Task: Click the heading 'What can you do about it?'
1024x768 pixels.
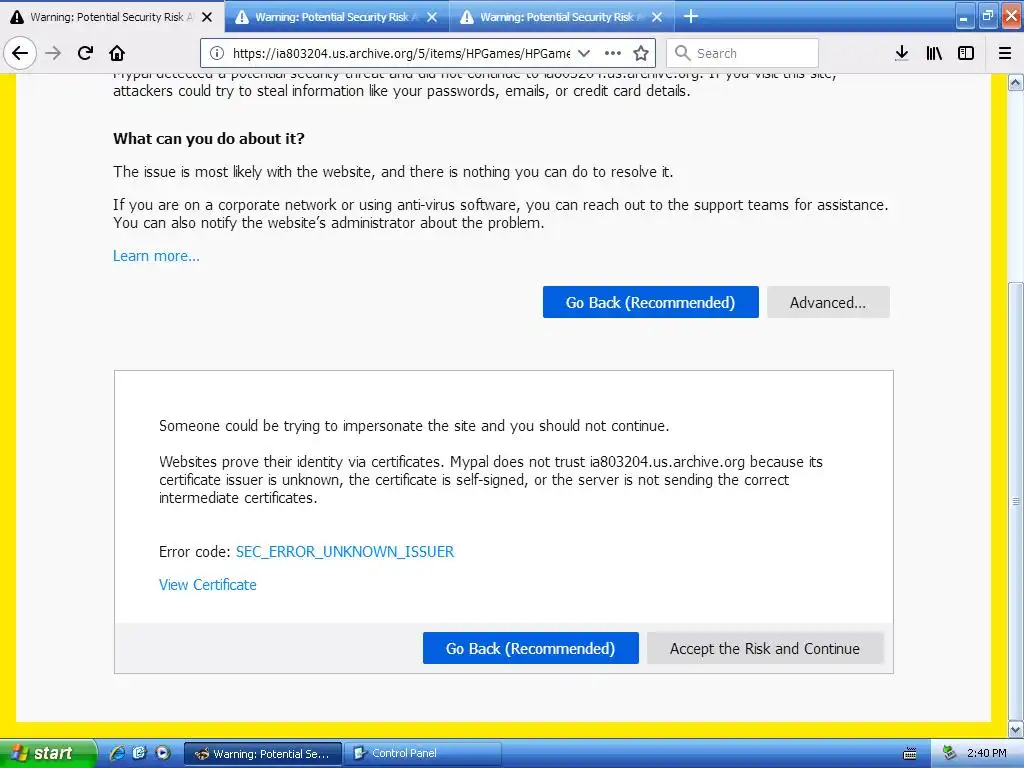Action: (x=209, y=138)
